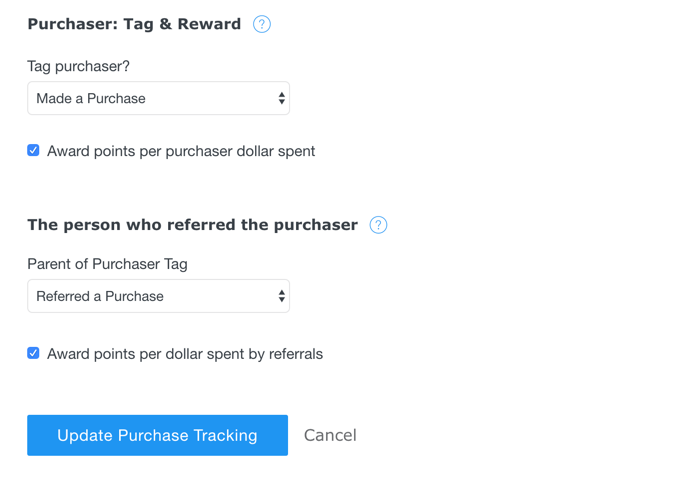Click the arrows on Made a Purchase select
The image size is (688, 481).
(x=281, y=99)
